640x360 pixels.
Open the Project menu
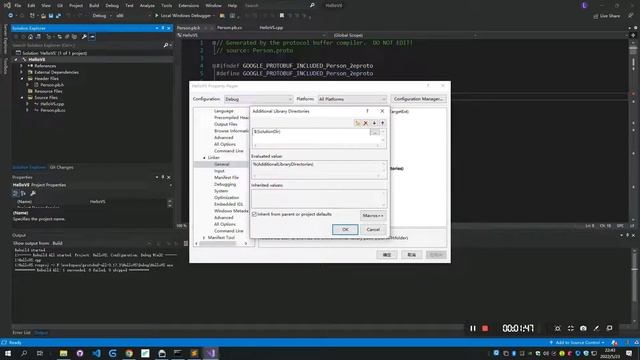point(76,6)
